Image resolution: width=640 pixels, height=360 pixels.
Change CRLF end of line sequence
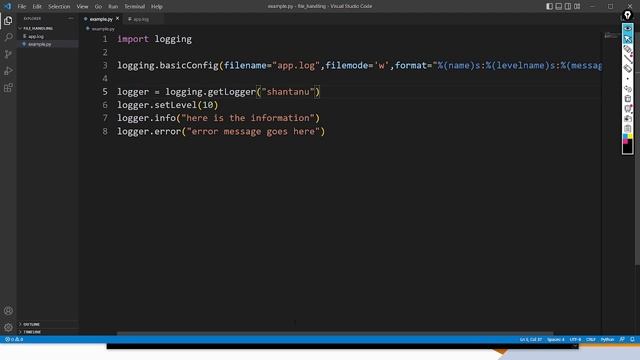pos(591,340)
